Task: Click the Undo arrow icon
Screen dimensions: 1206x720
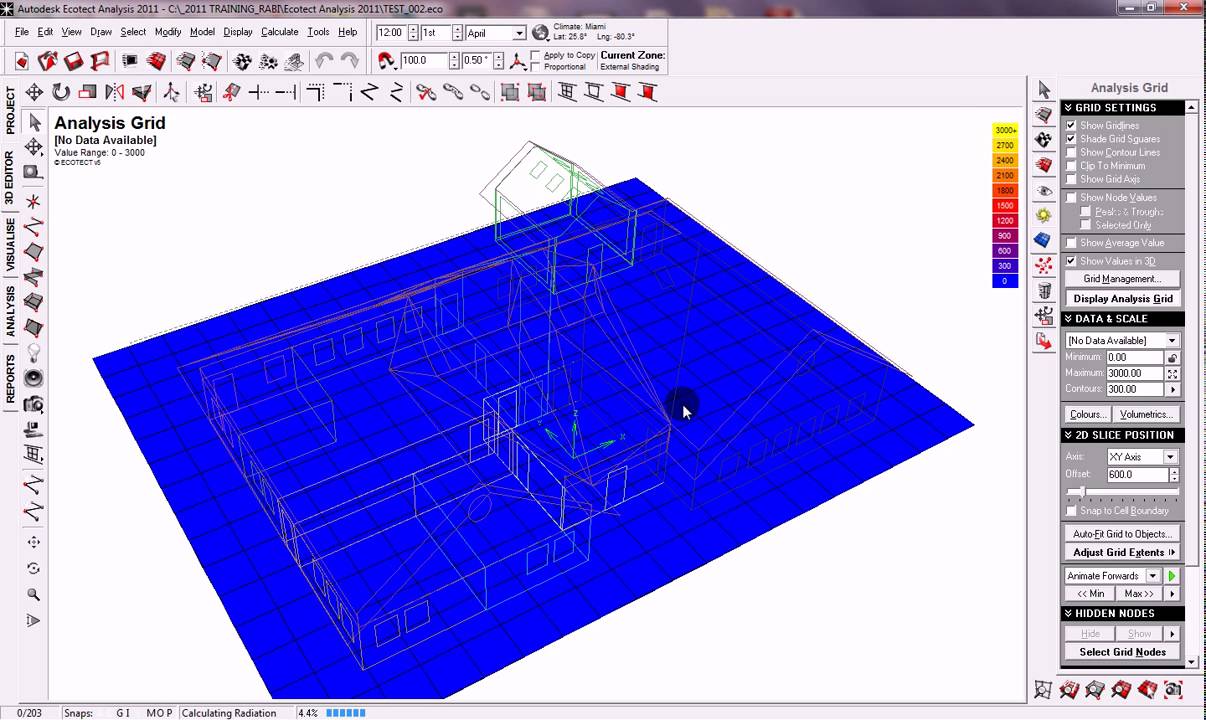Action: point(323,61)
